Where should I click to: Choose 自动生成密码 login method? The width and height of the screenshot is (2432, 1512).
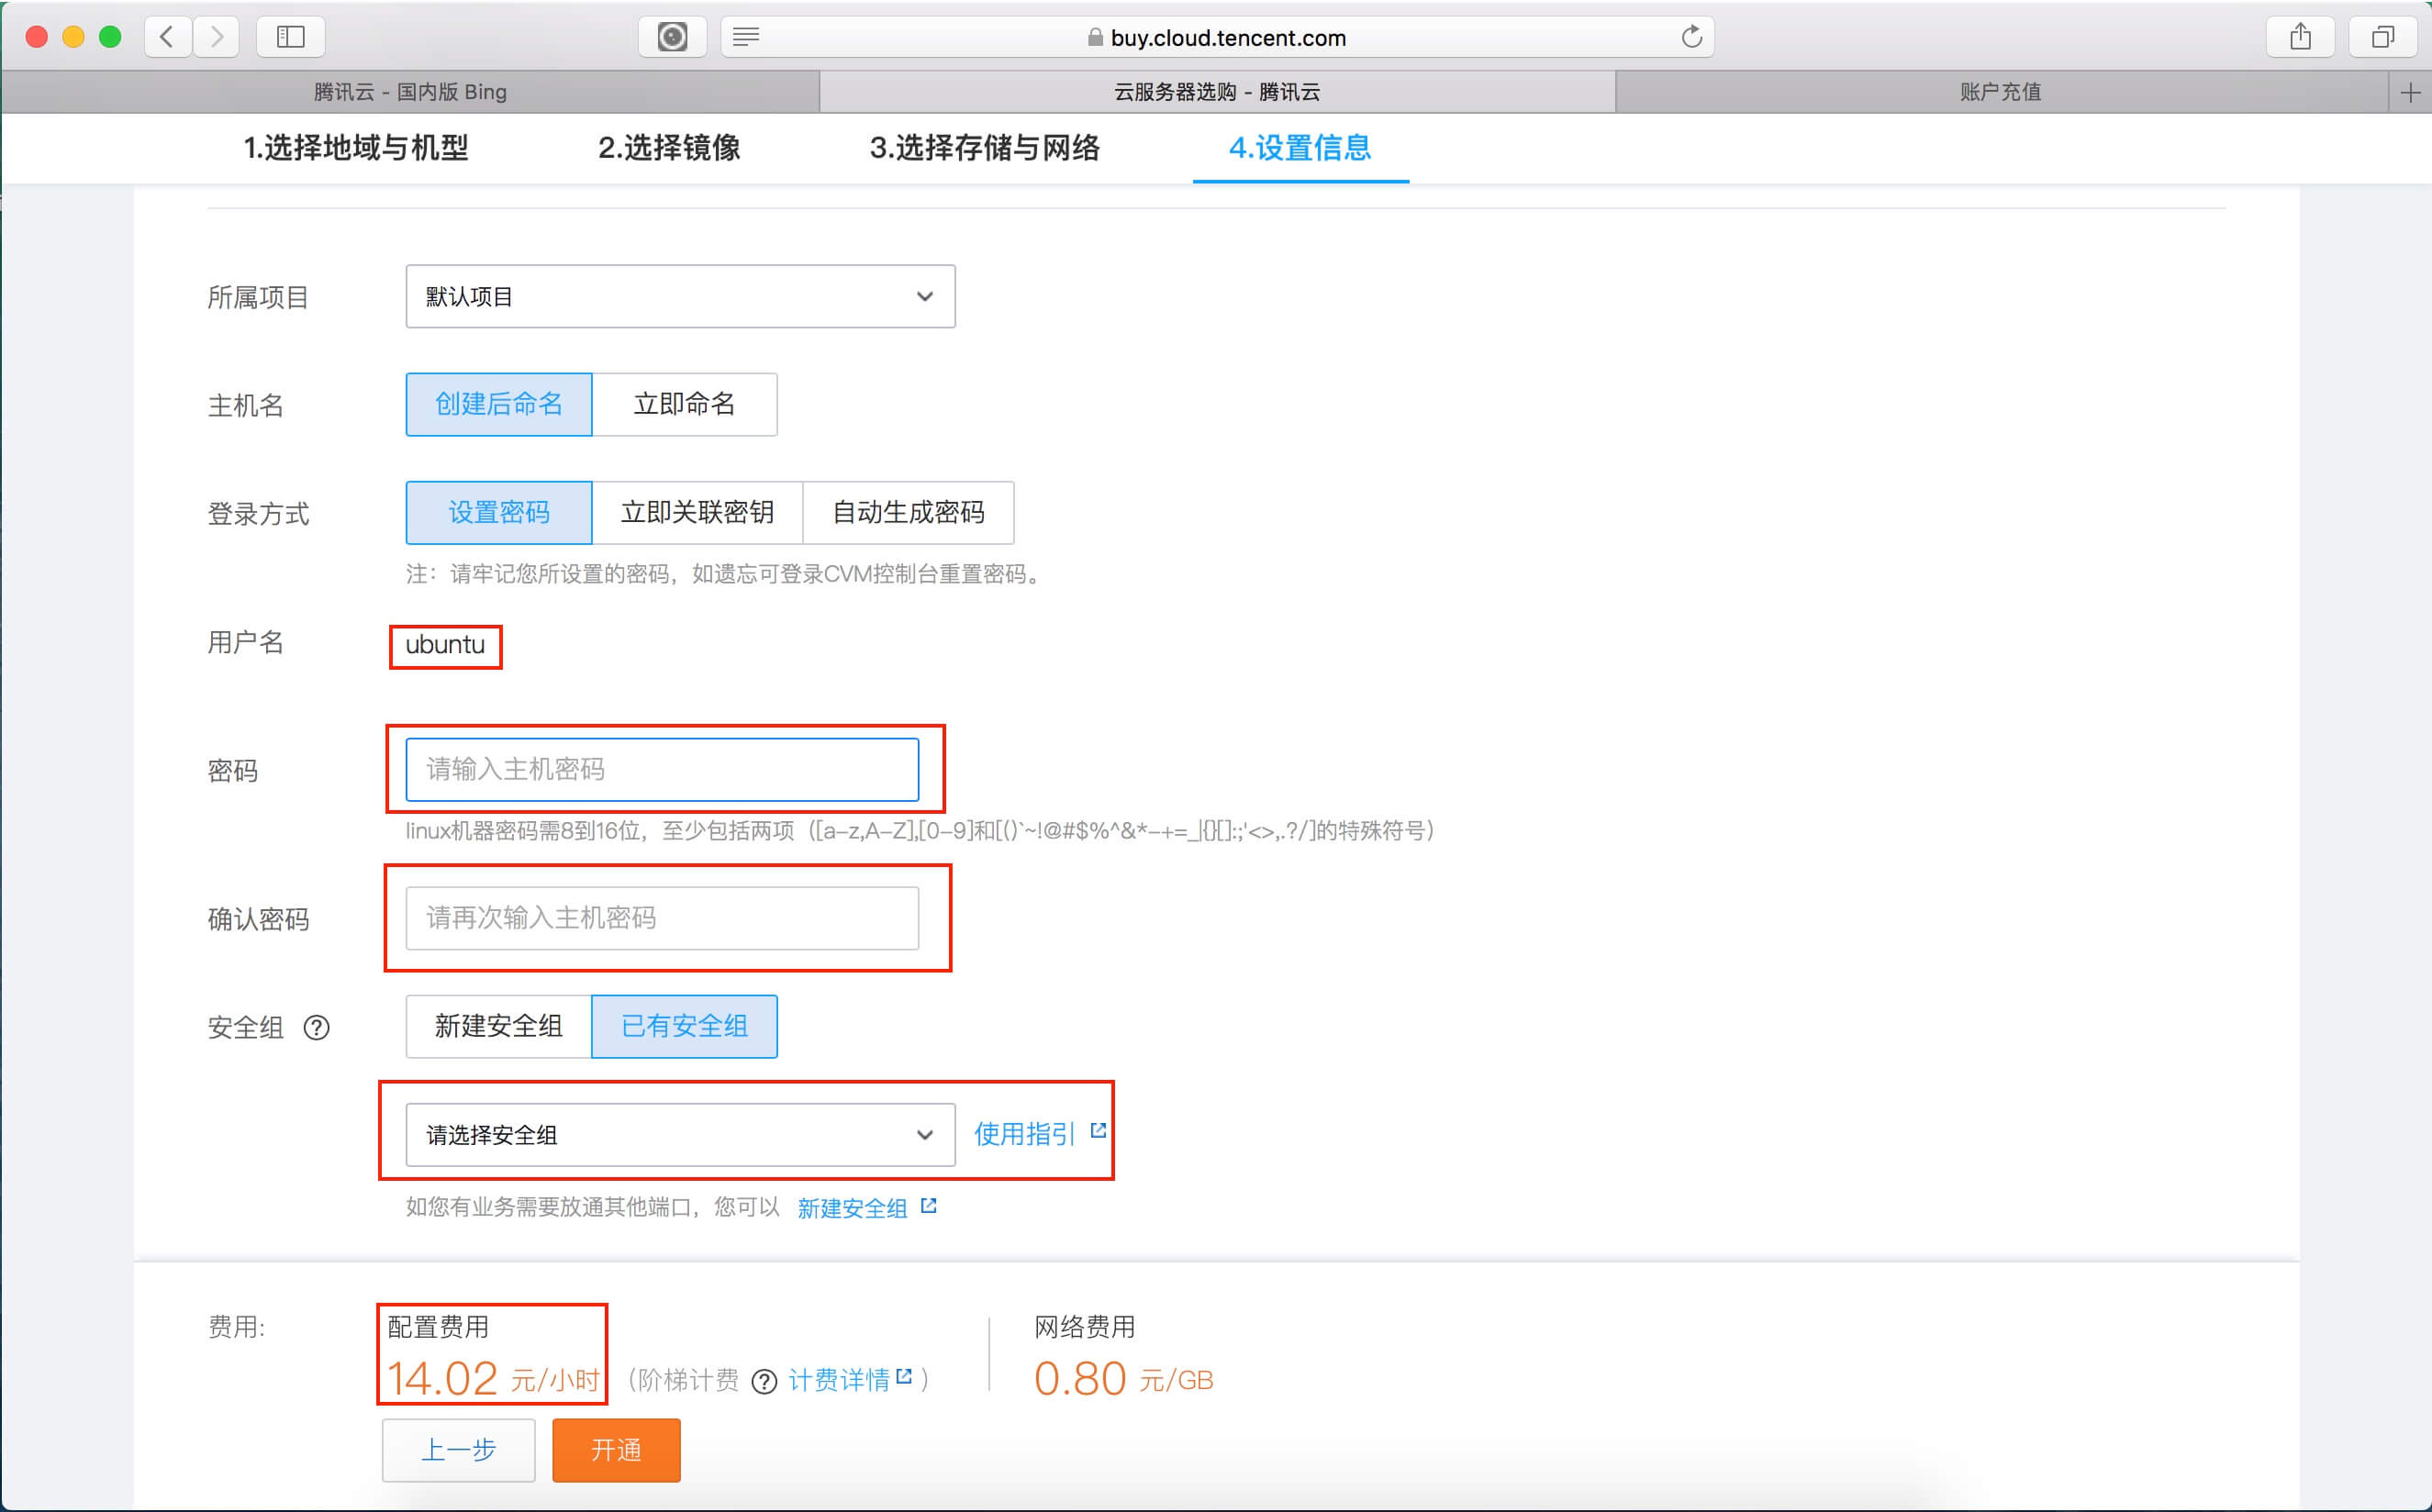point(908,513)
